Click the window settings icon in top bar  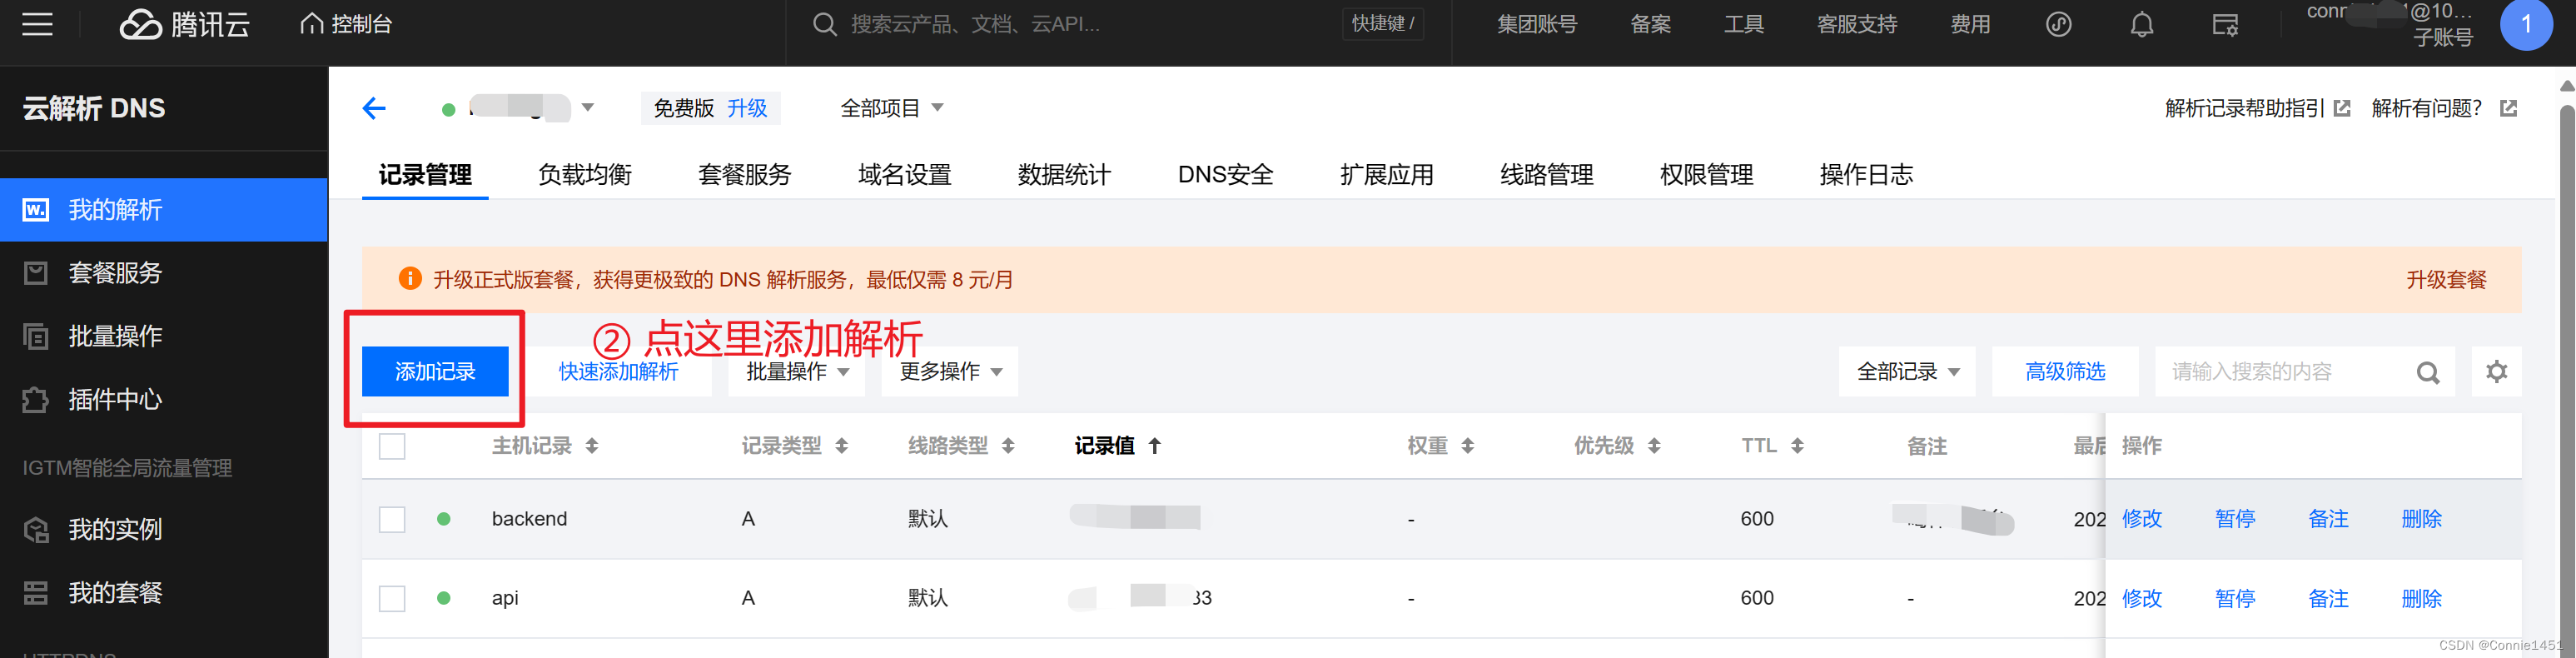point(2225,24)
